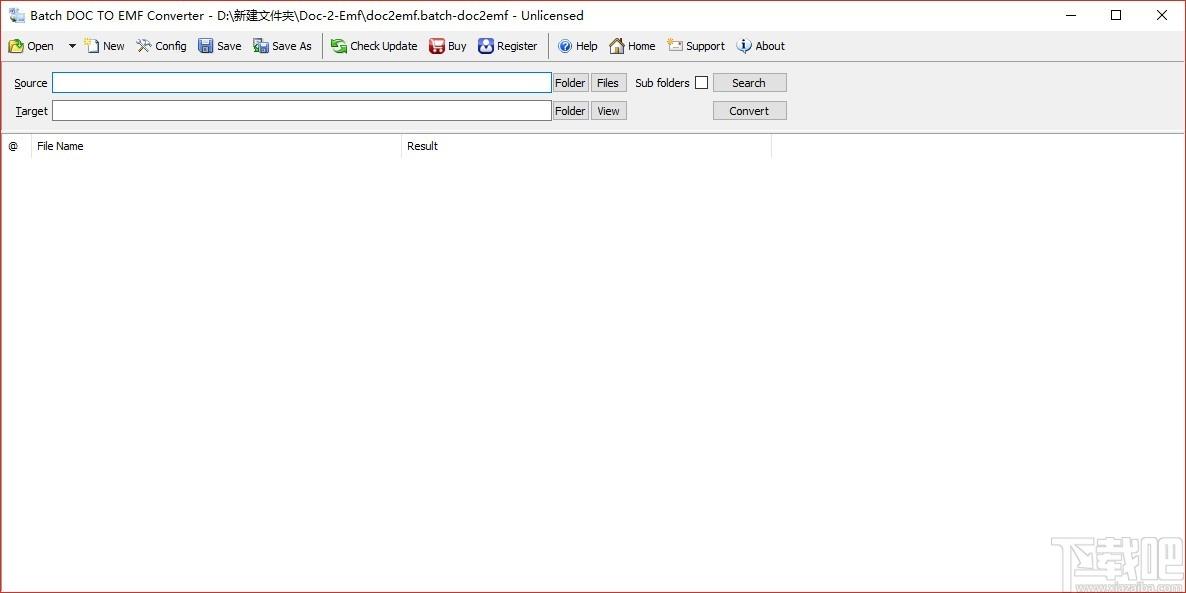Click the Search button

750,82
